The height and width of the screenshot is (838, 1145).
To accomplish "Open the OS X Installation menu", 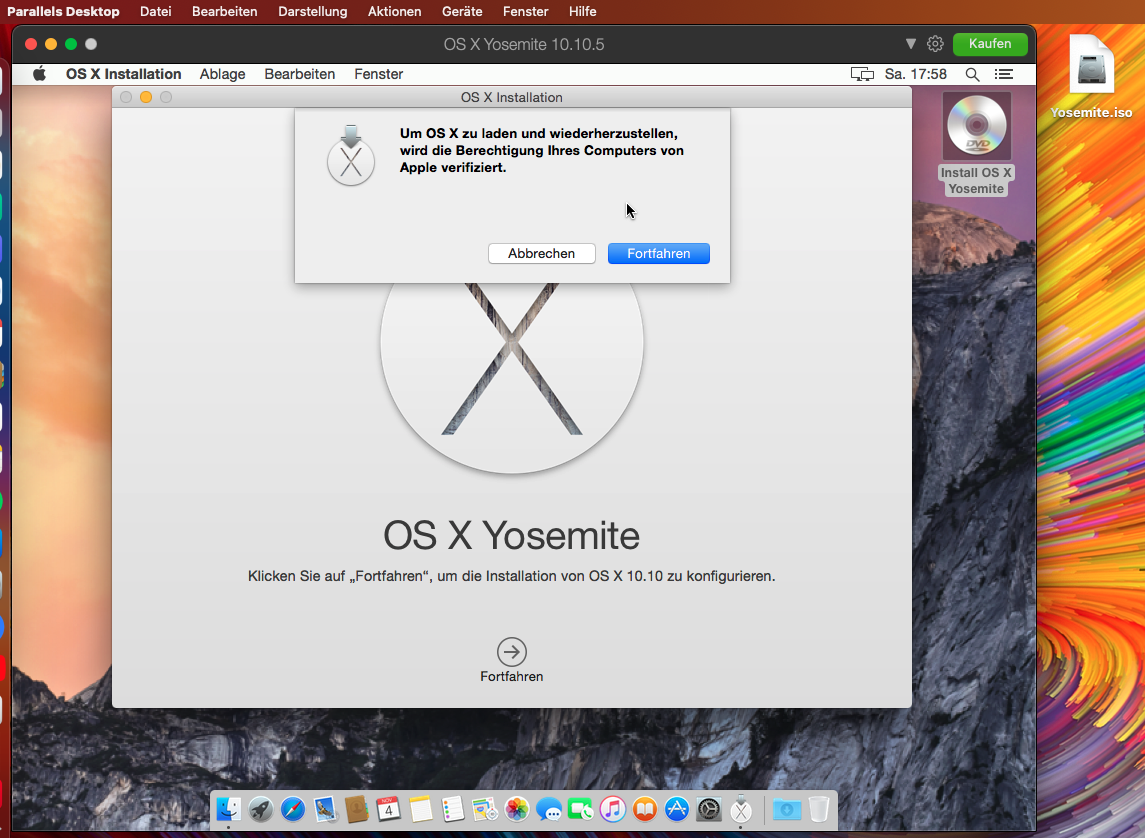I will pos(123,74).
